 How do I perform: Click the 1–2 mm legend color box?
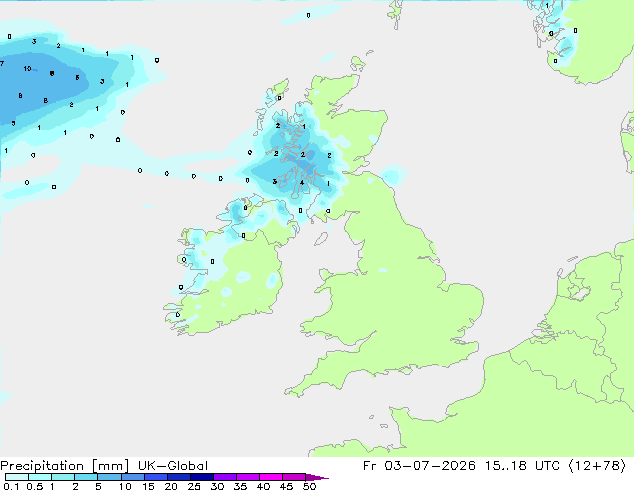[x=63, y=477]
